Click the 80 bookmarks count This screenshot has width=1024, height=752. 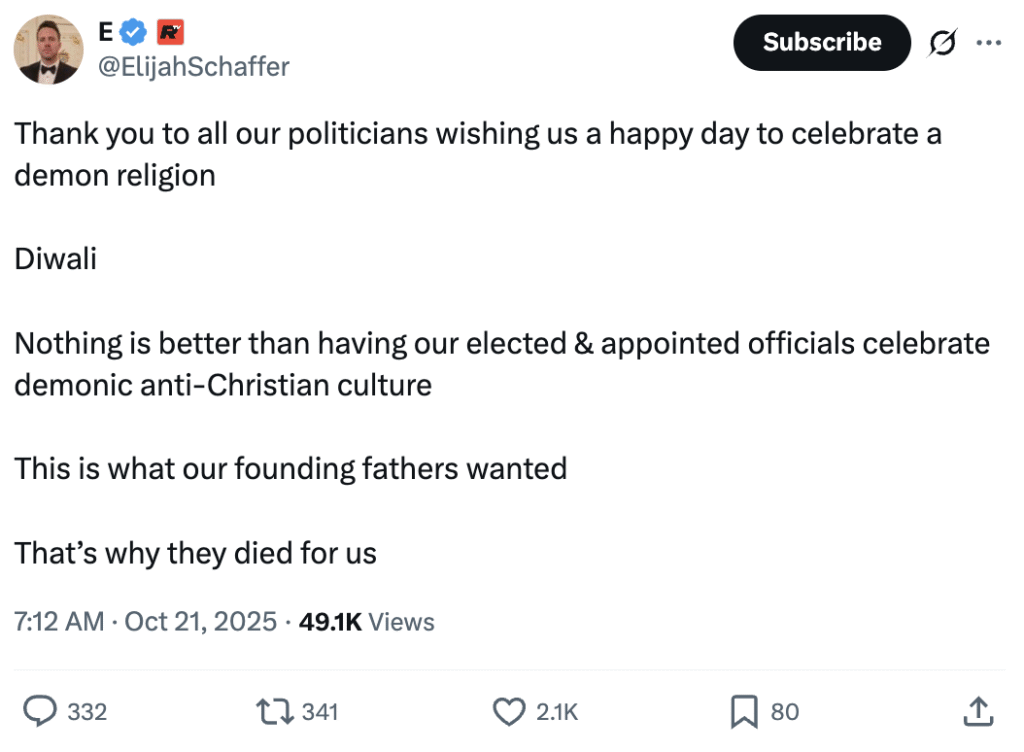785,712
